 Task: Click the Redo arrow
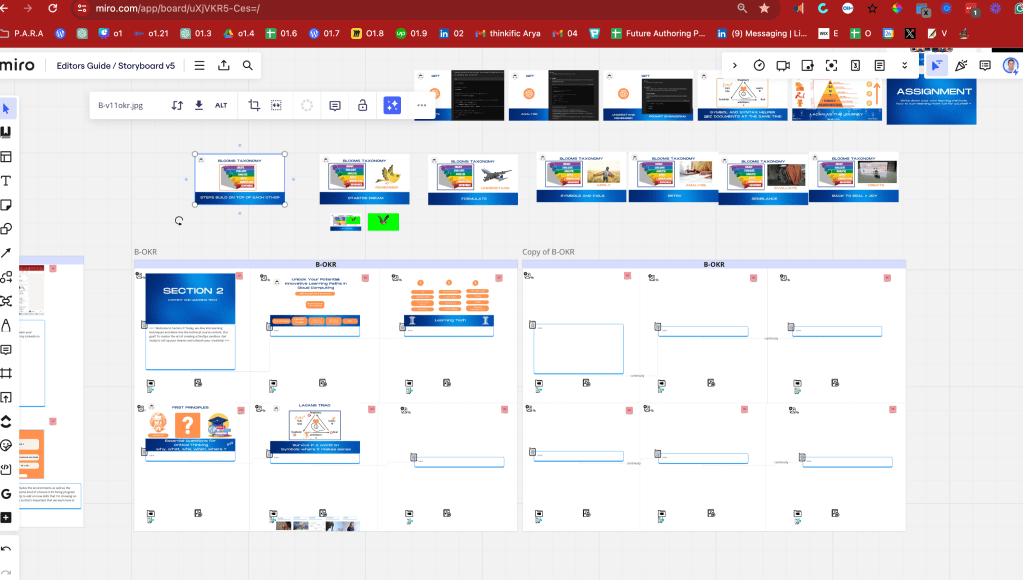[x=6, y=572]
